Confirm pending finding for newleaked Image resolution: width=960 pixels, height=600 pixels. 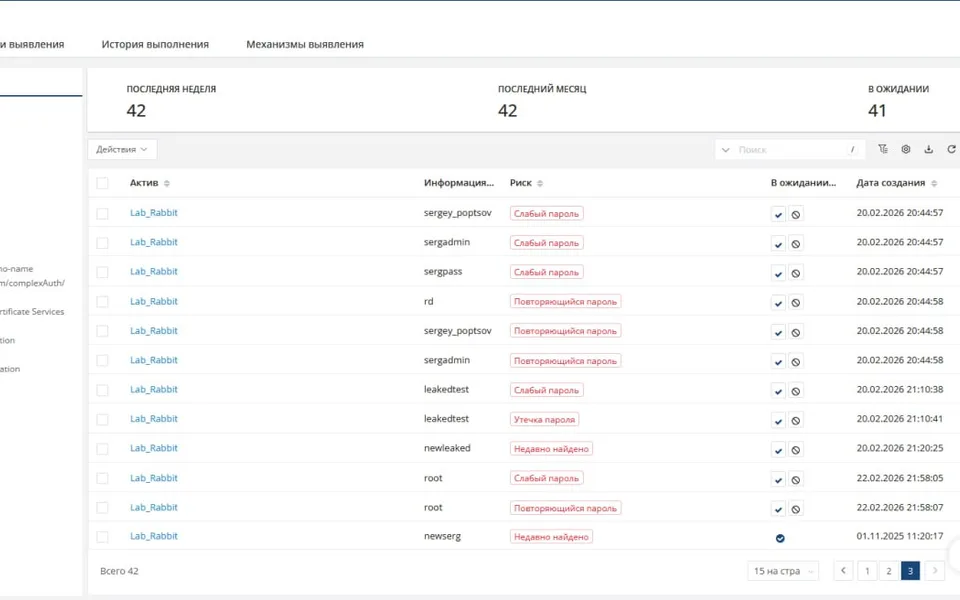[x=778, y=450]
